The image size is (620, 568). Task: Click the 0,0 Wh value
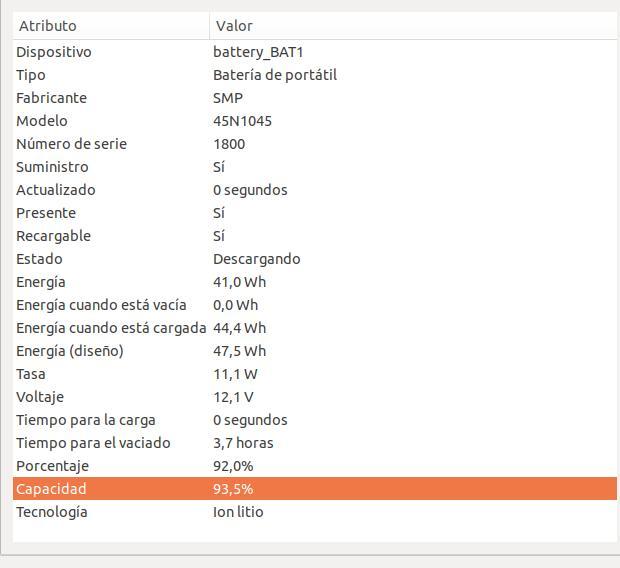[x=236, y=305]
